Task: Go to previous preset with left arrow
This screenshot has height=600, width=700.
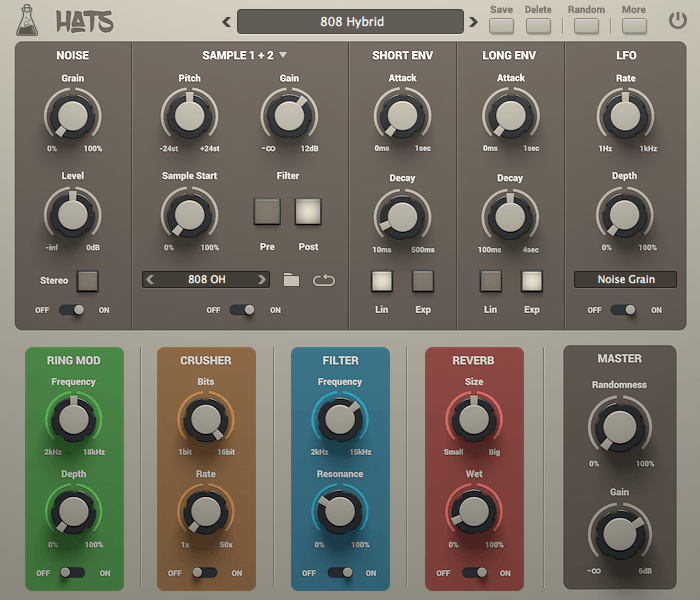Action: pyautogui.click(x=226, y=22)
